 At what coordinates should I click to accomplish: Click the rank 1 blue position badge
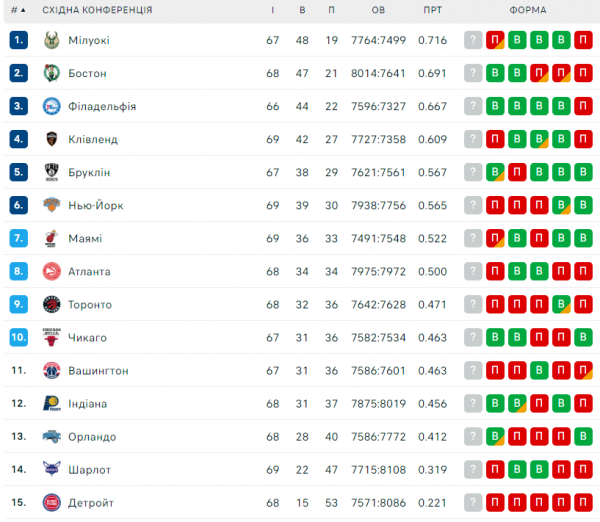(18, 40)
